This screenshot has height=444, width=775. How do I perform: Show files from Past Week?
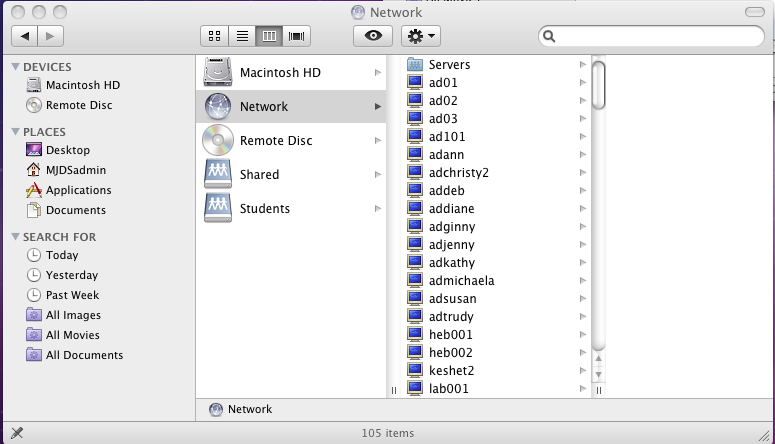(63, 295)
